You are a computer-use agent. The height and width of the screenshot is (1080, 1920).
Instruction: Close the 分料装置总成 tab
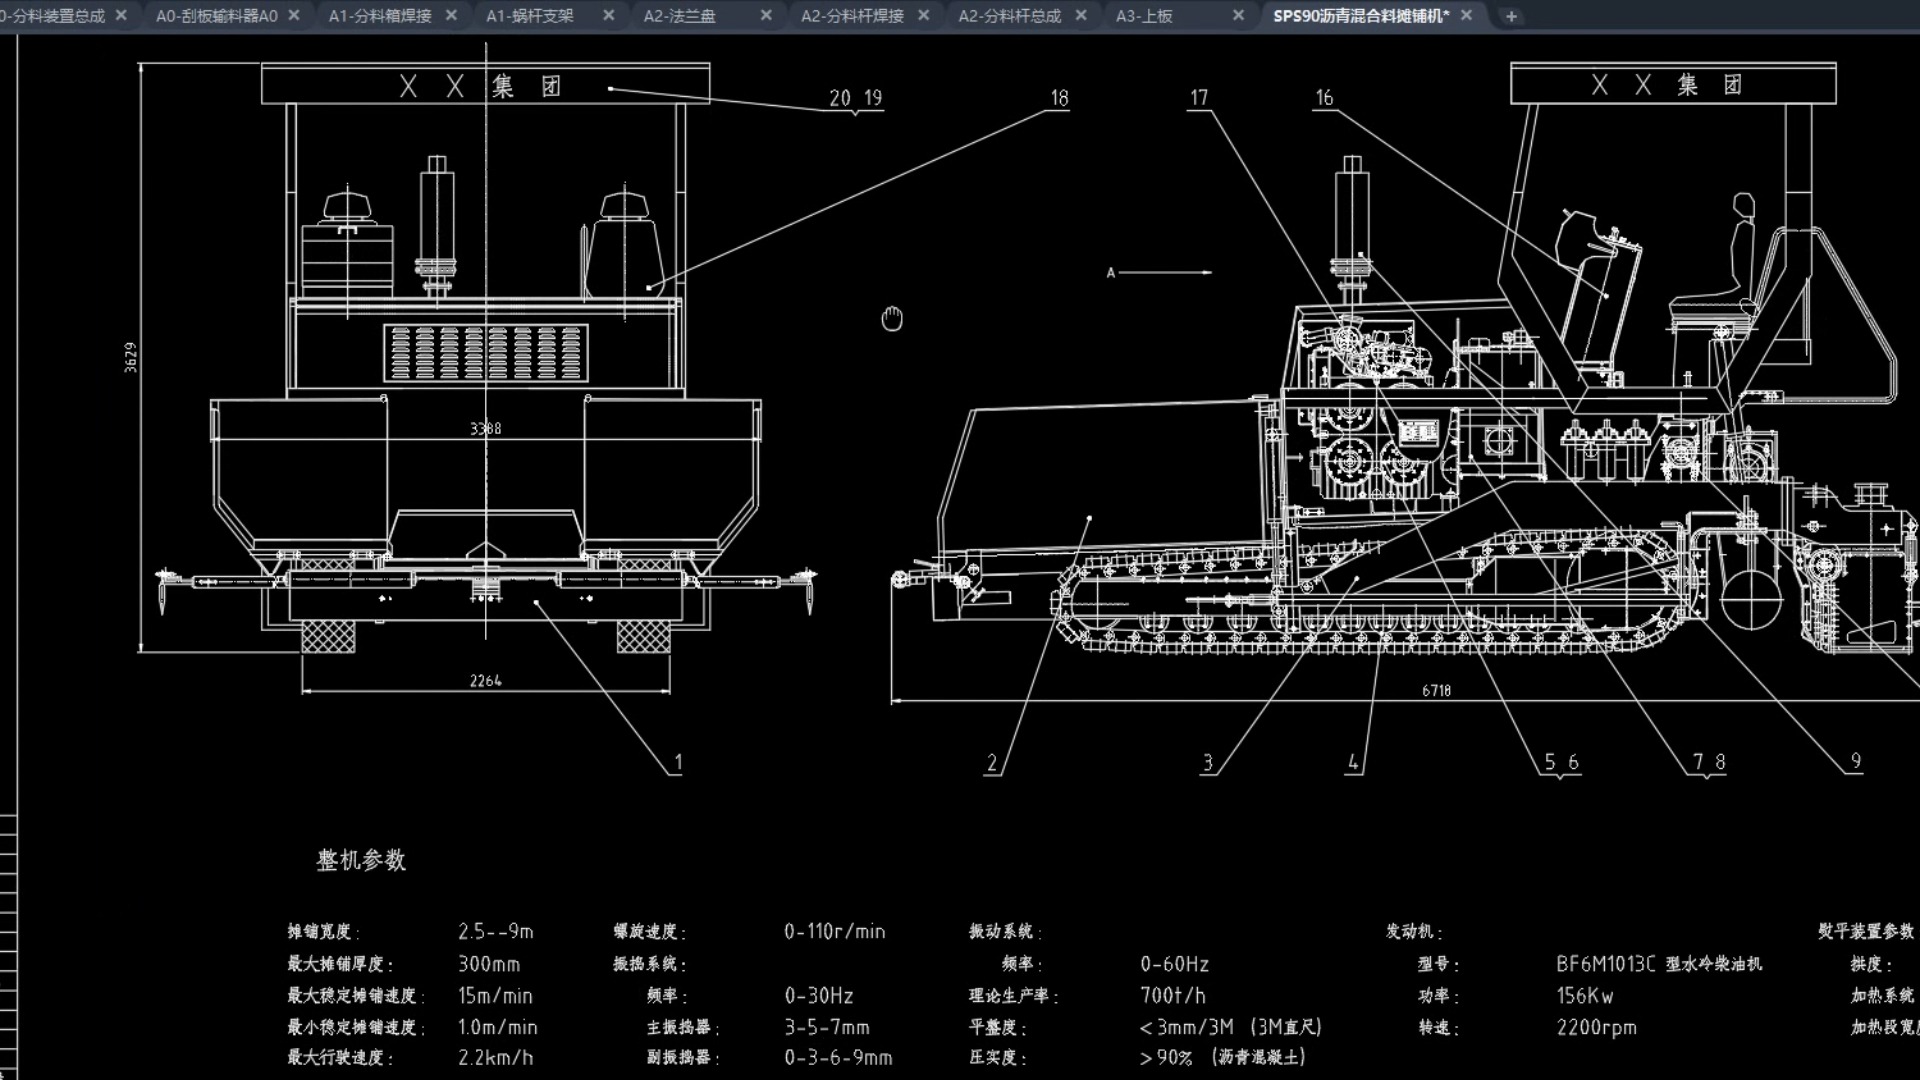tap(121, 16)
